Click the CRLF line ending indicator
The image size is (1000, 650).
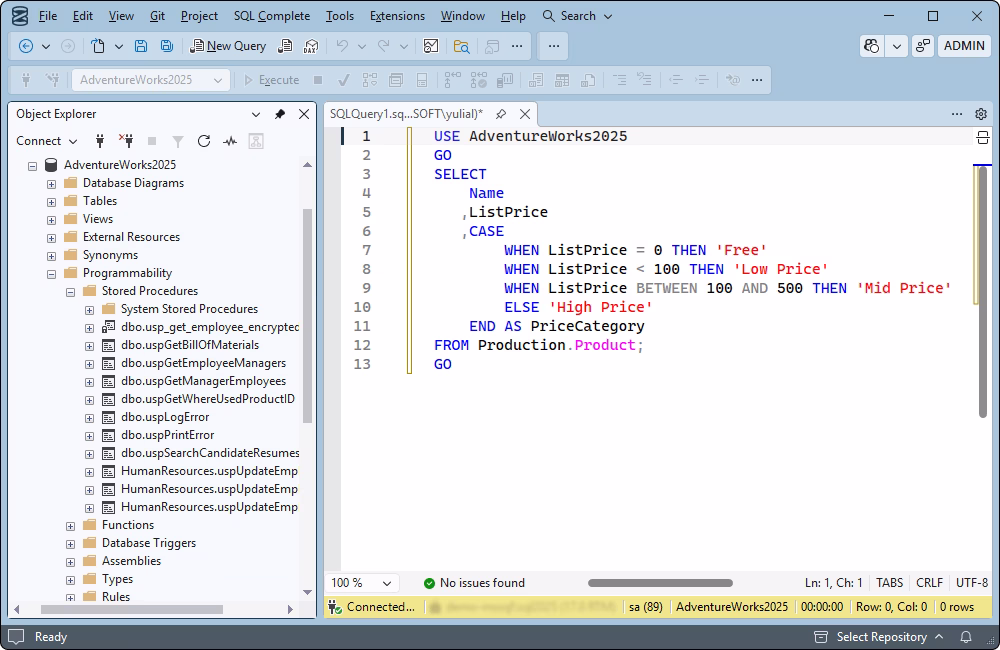pos(929,583)
